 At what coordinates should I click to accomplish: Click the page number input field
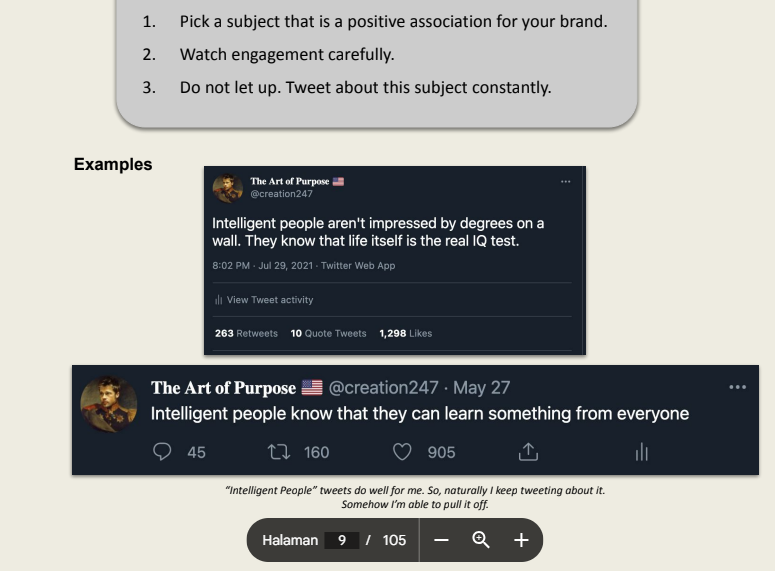[341, 540]
